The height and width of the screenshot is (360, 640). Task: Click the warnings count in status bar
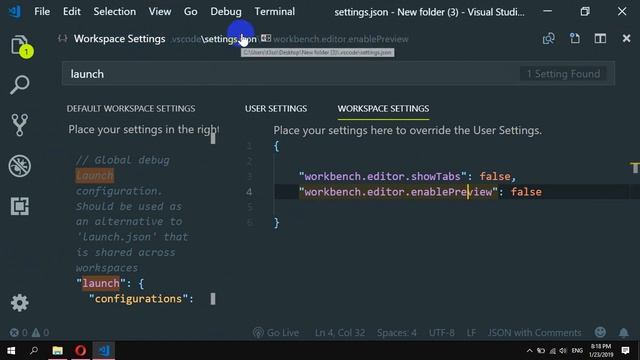click(x=40, y=333)
